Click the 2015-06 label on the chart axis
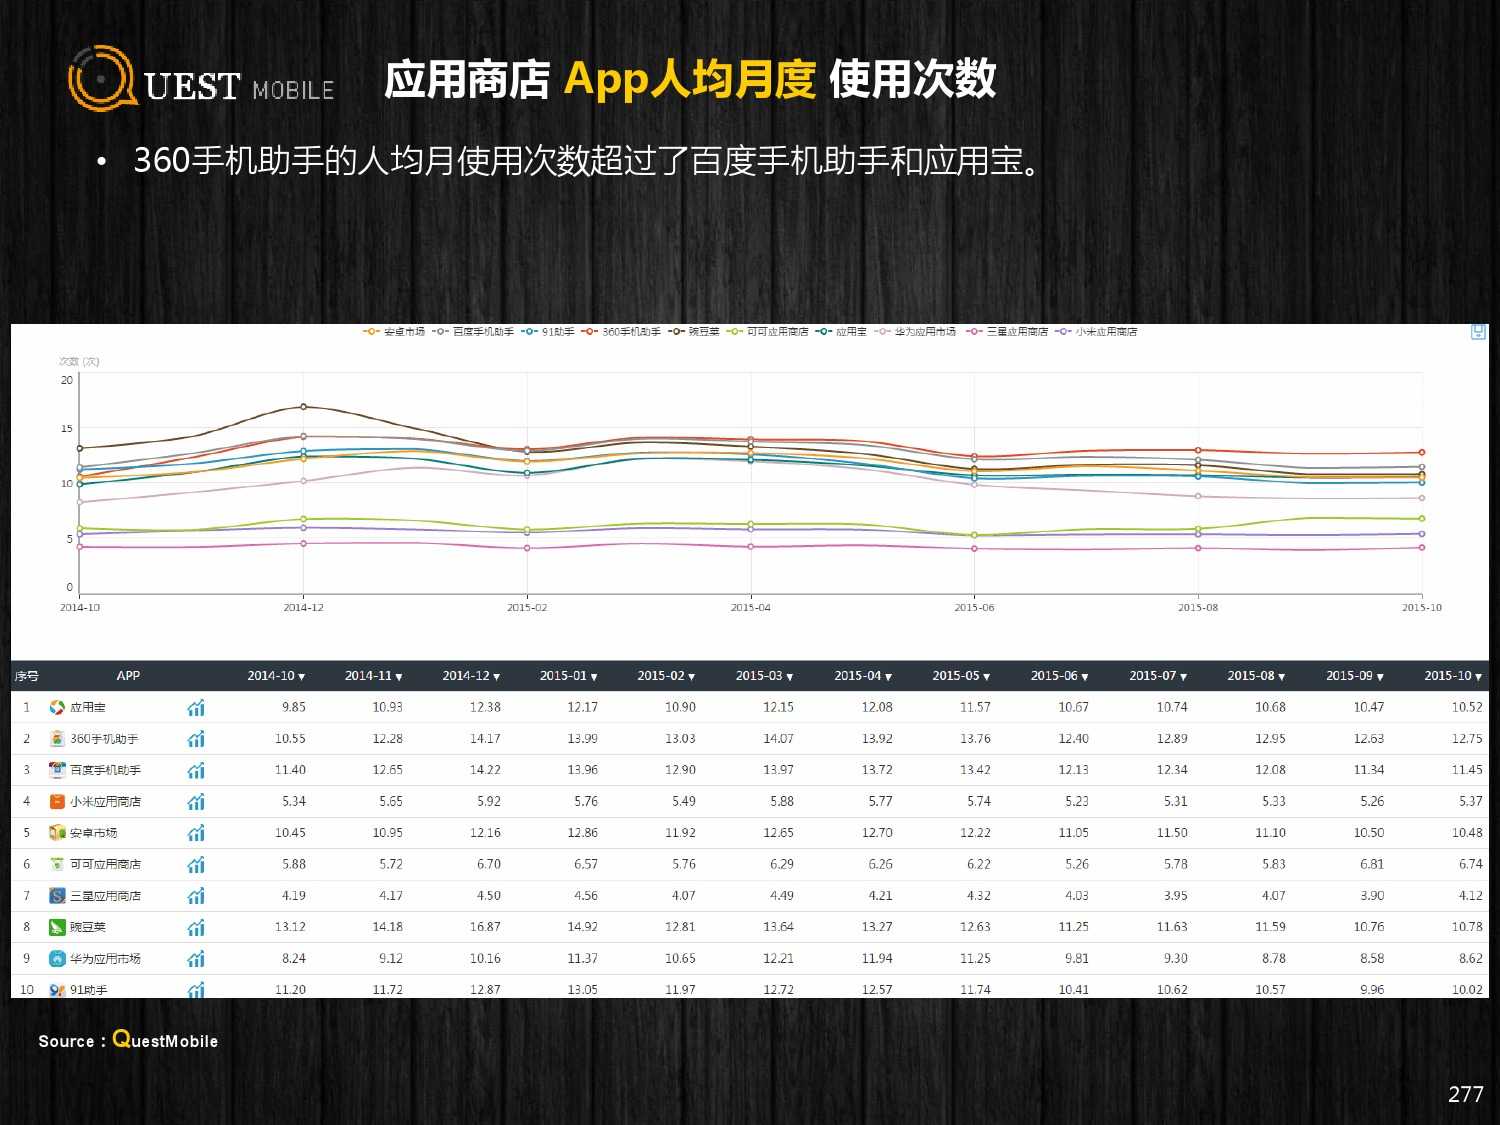Image resolution: width=1500 pixels, height=1125 pixels. tap(974, 608)
